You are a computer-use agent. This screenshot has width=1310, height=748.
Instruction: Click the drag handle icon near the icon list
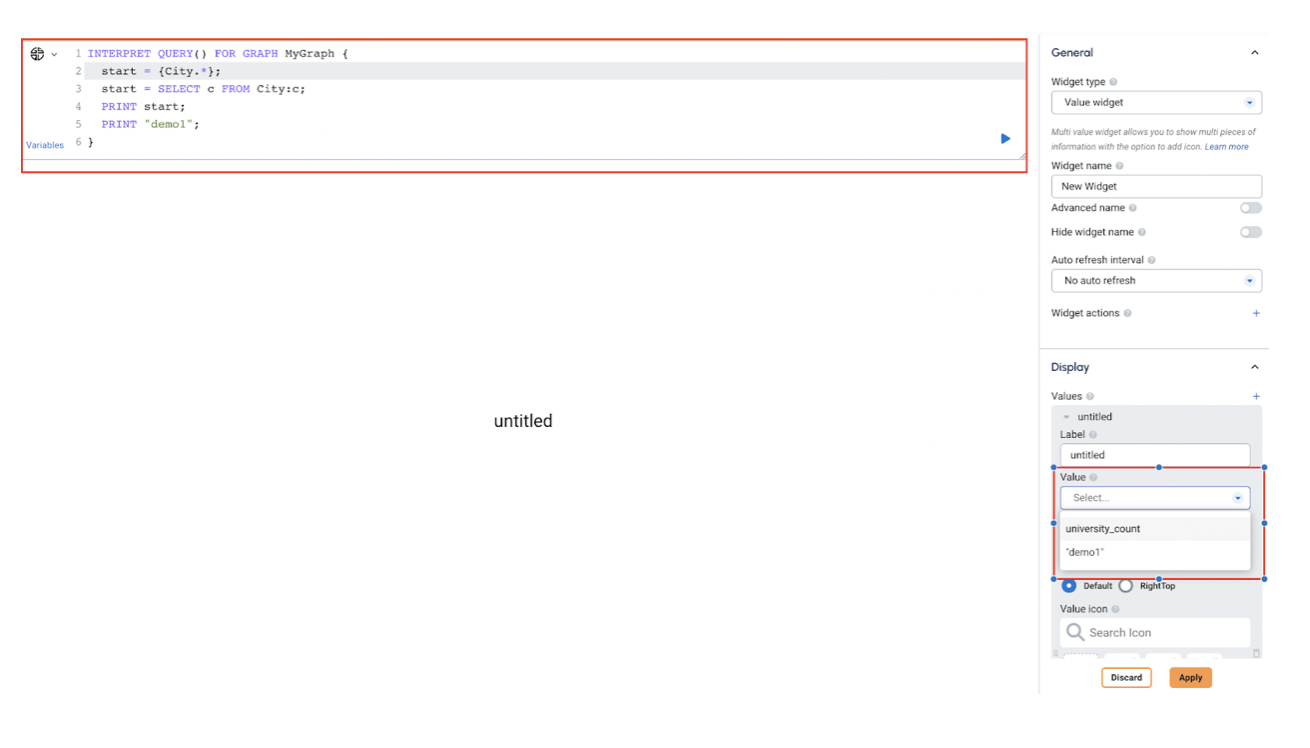click(1056, 653)
